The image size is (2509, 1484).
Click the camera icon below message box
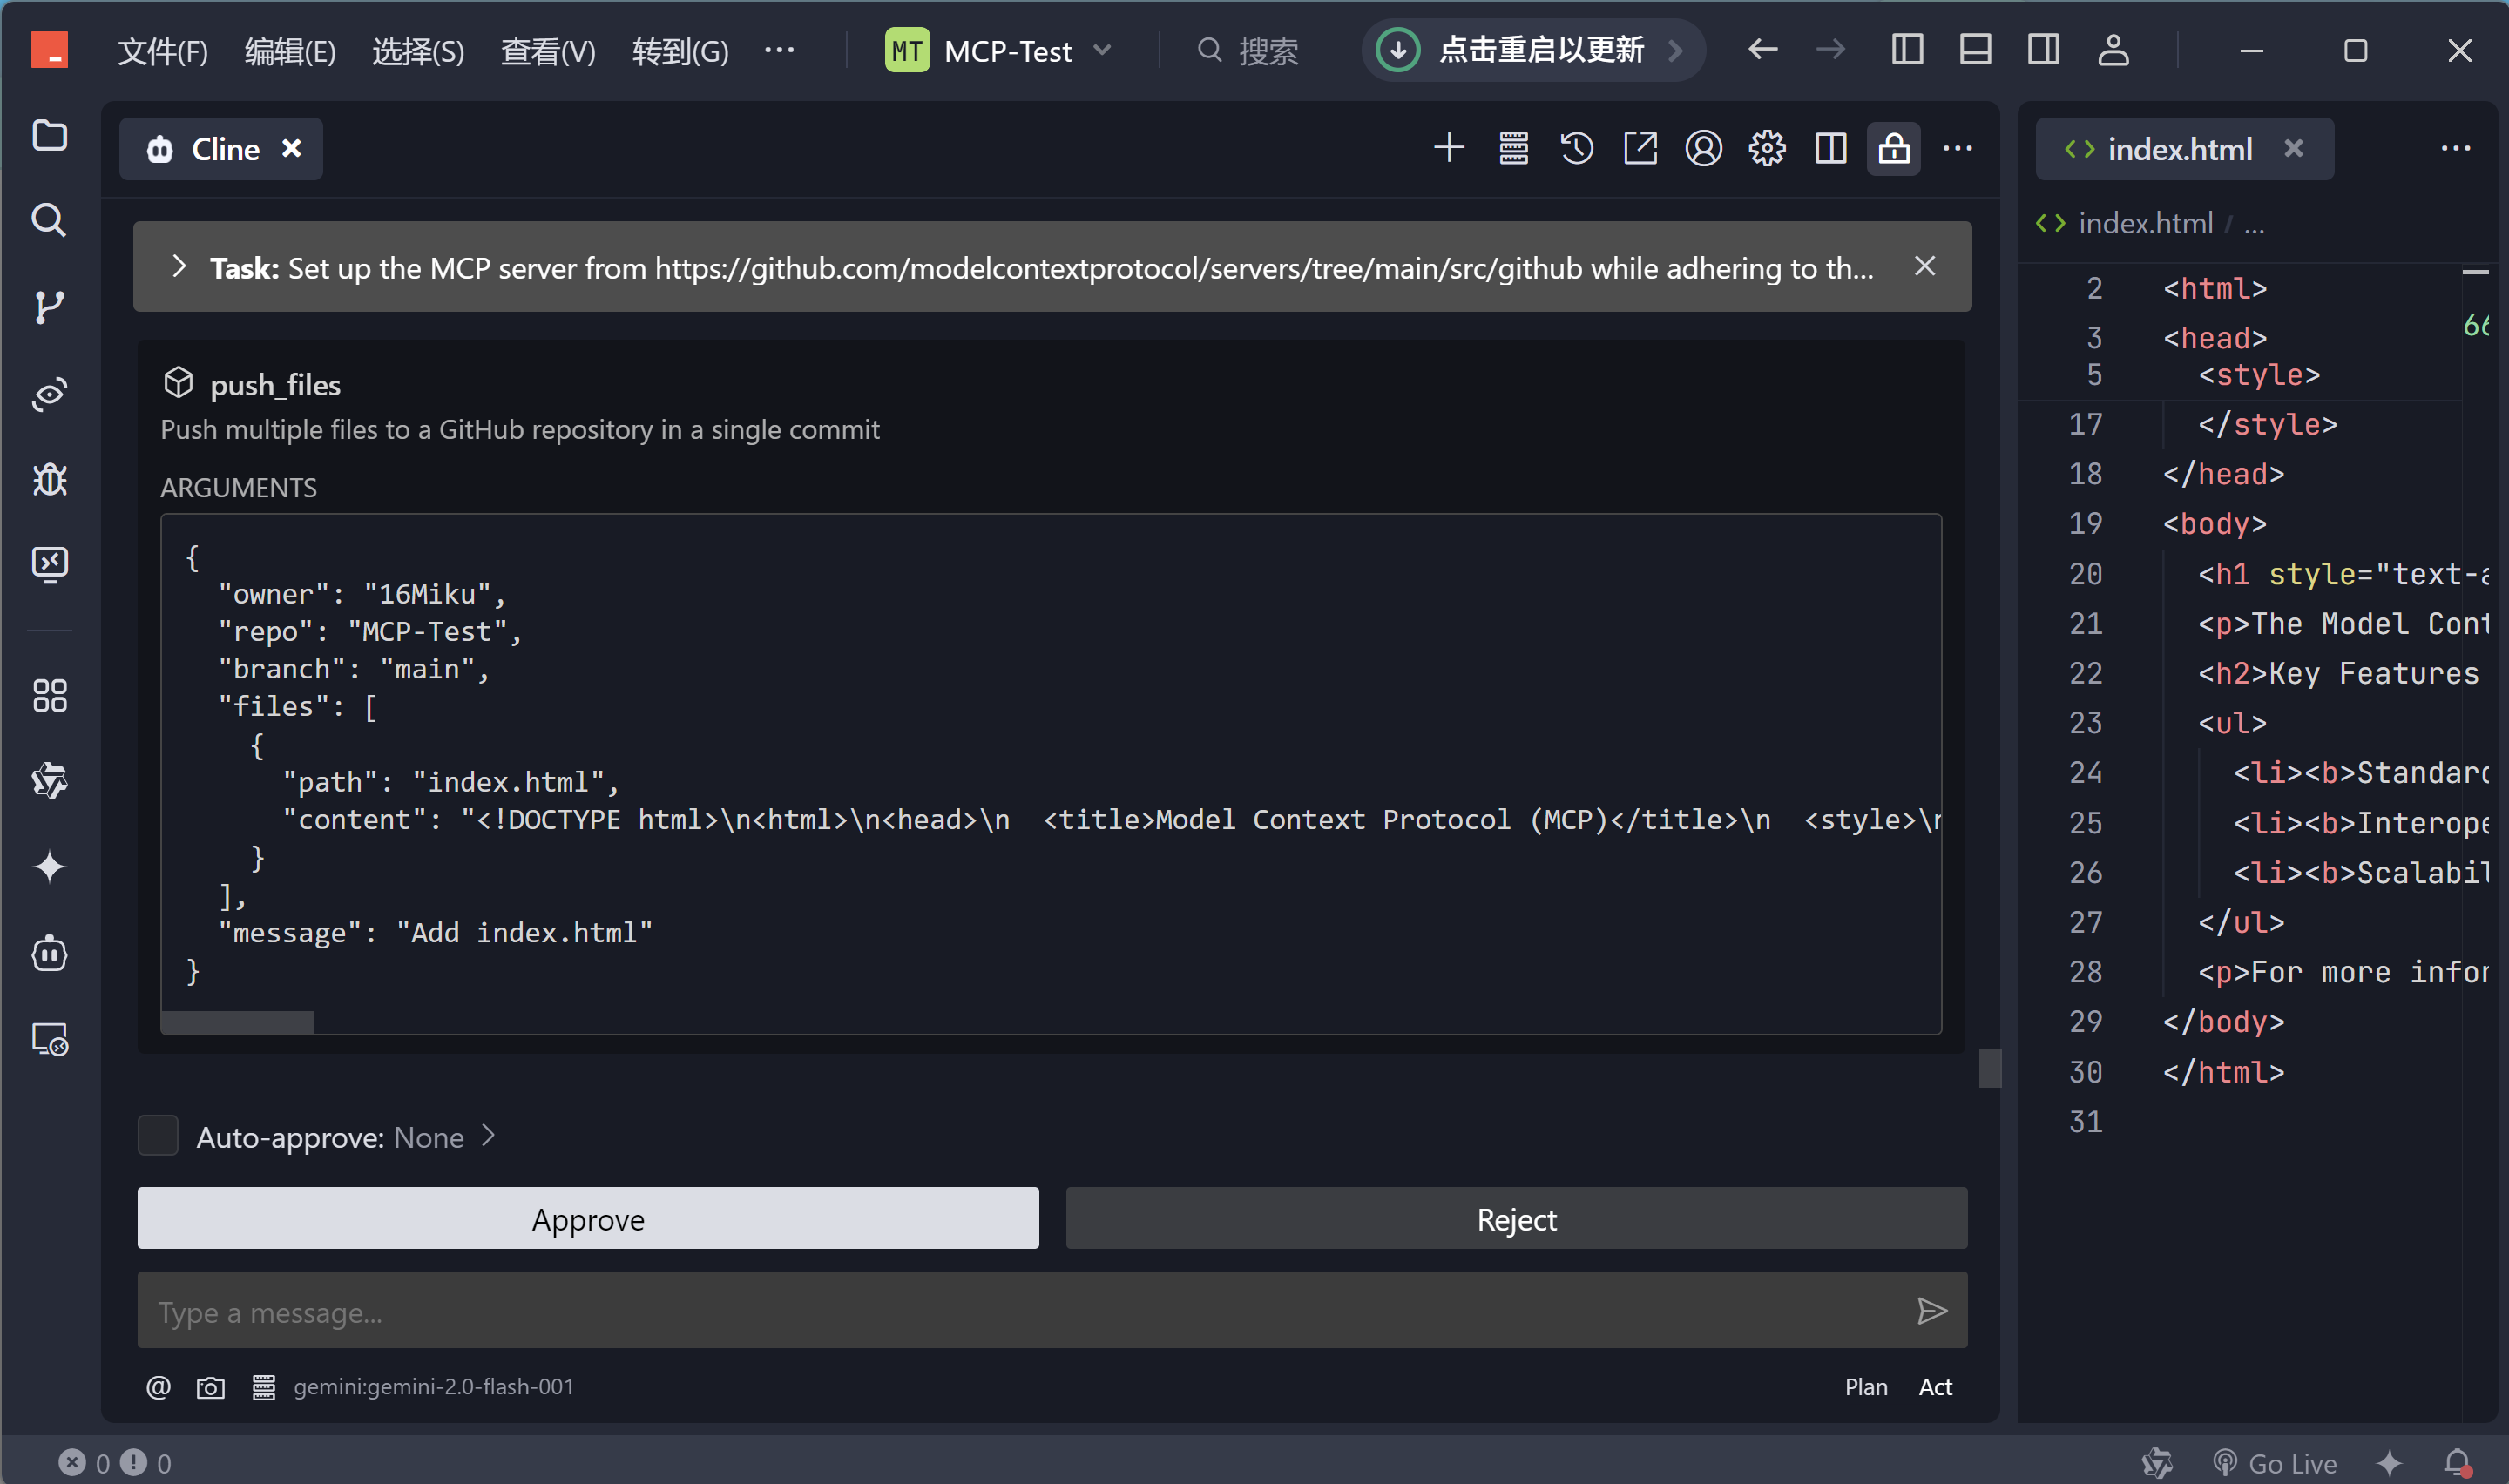click(210, 1388)
